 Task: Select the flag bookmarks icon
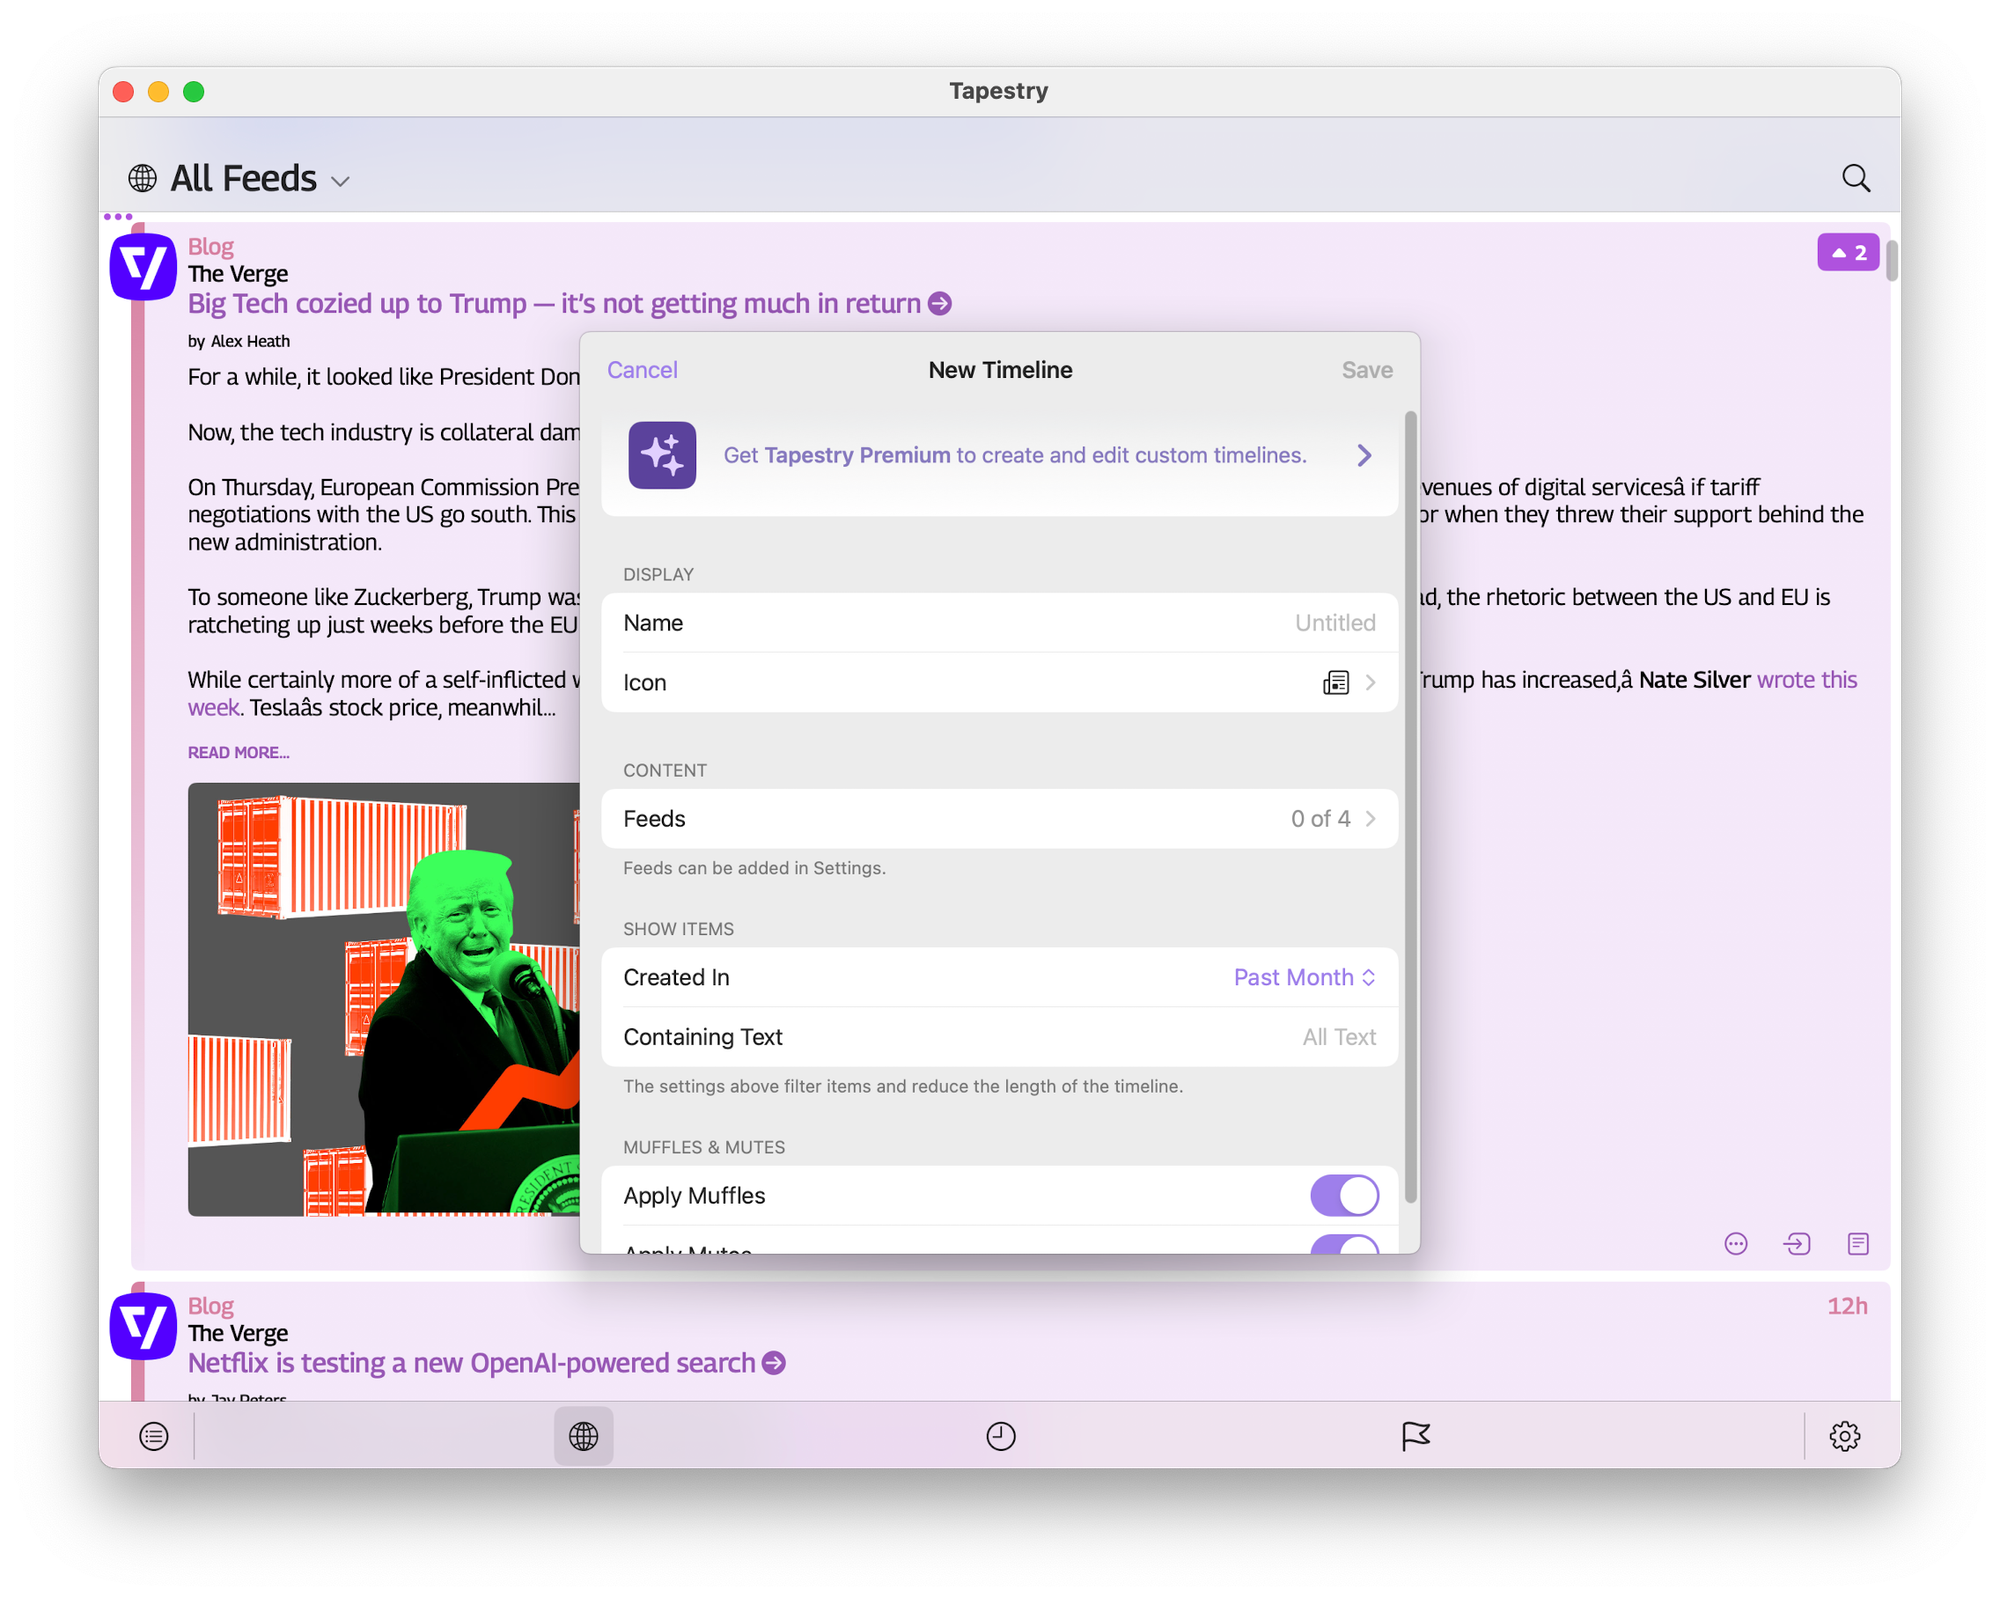pyautogui.click(x=1415, y=1436)
